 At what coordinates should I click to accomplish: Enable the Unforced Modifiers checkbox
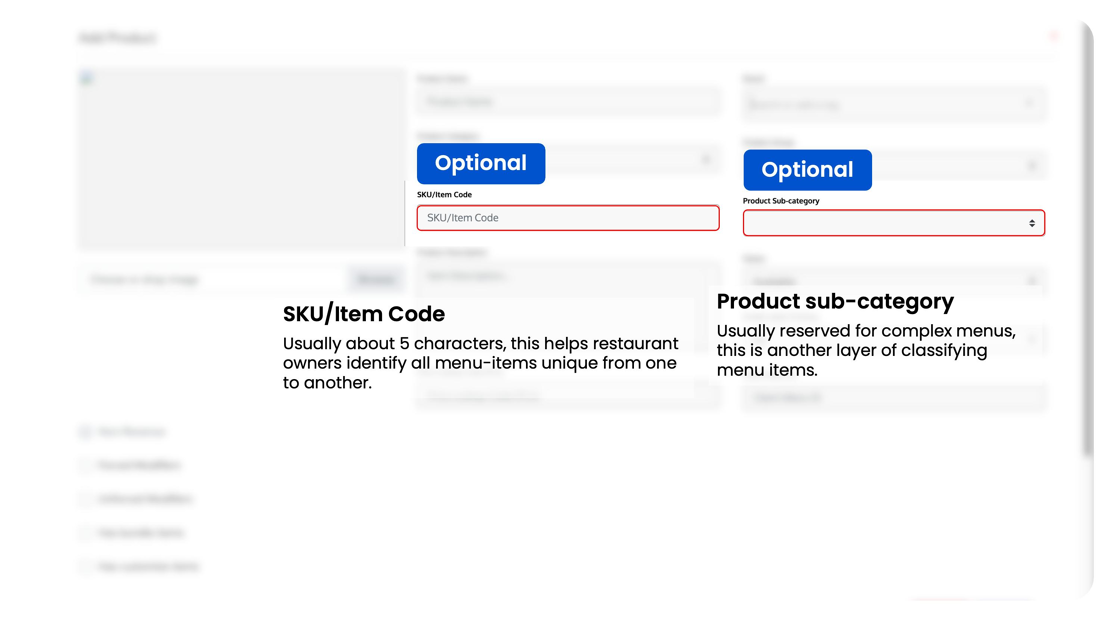[85, 498]
